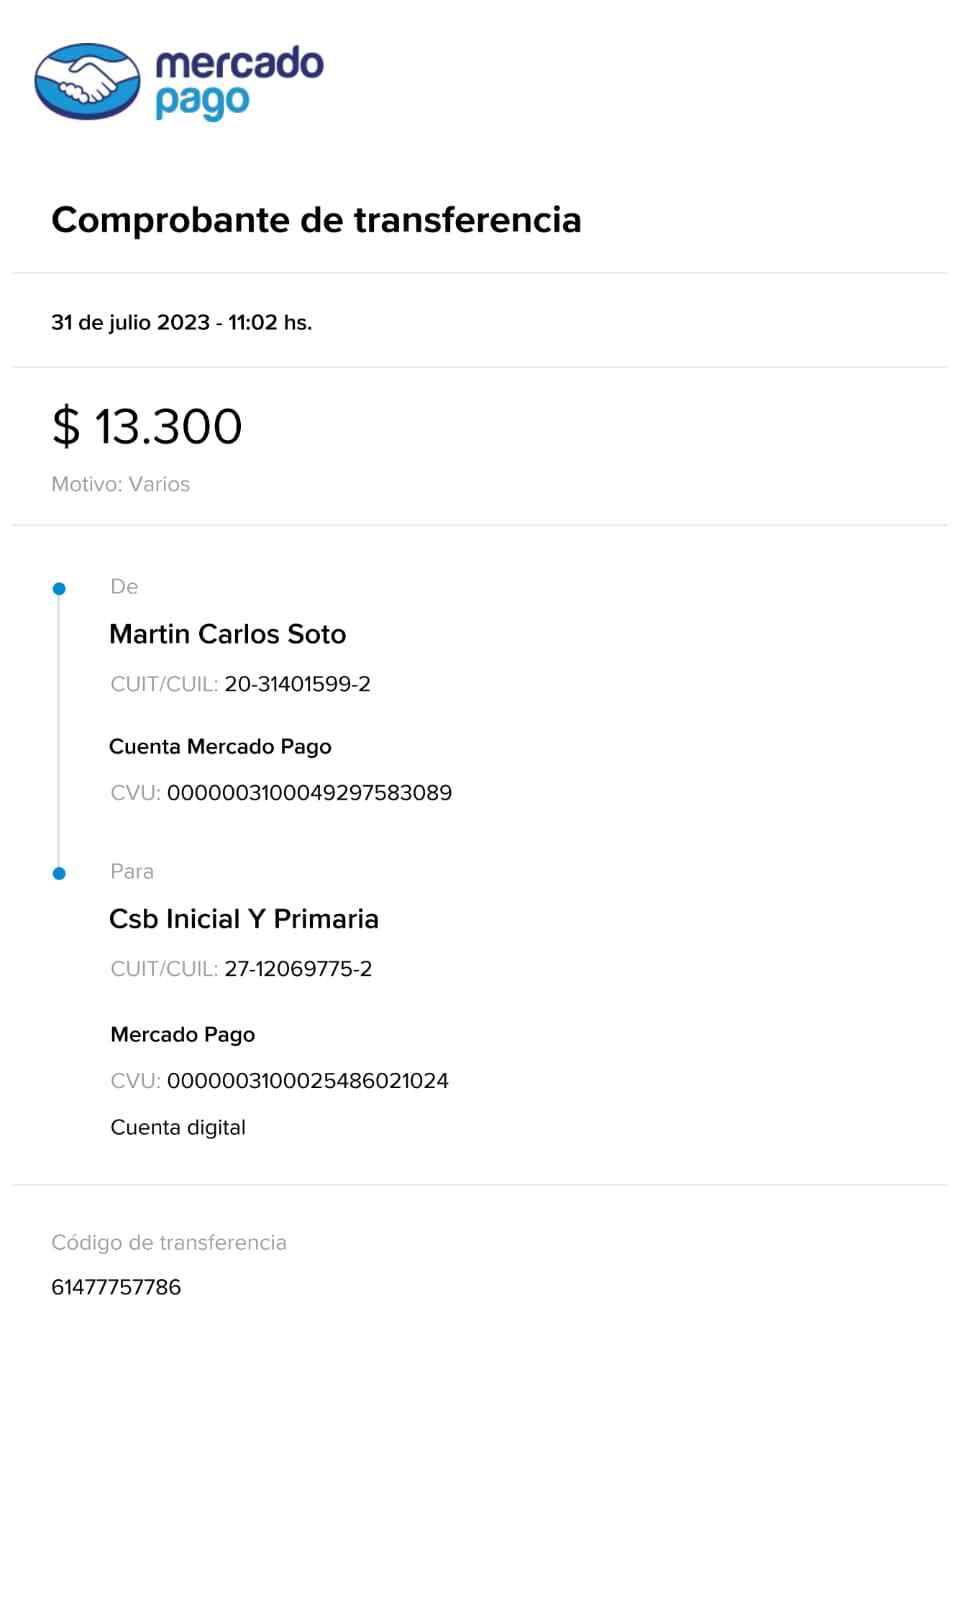The image size is (960, 1600).
Task: Select the sender CVU ending in 83089
Action: tap(309, 793)
